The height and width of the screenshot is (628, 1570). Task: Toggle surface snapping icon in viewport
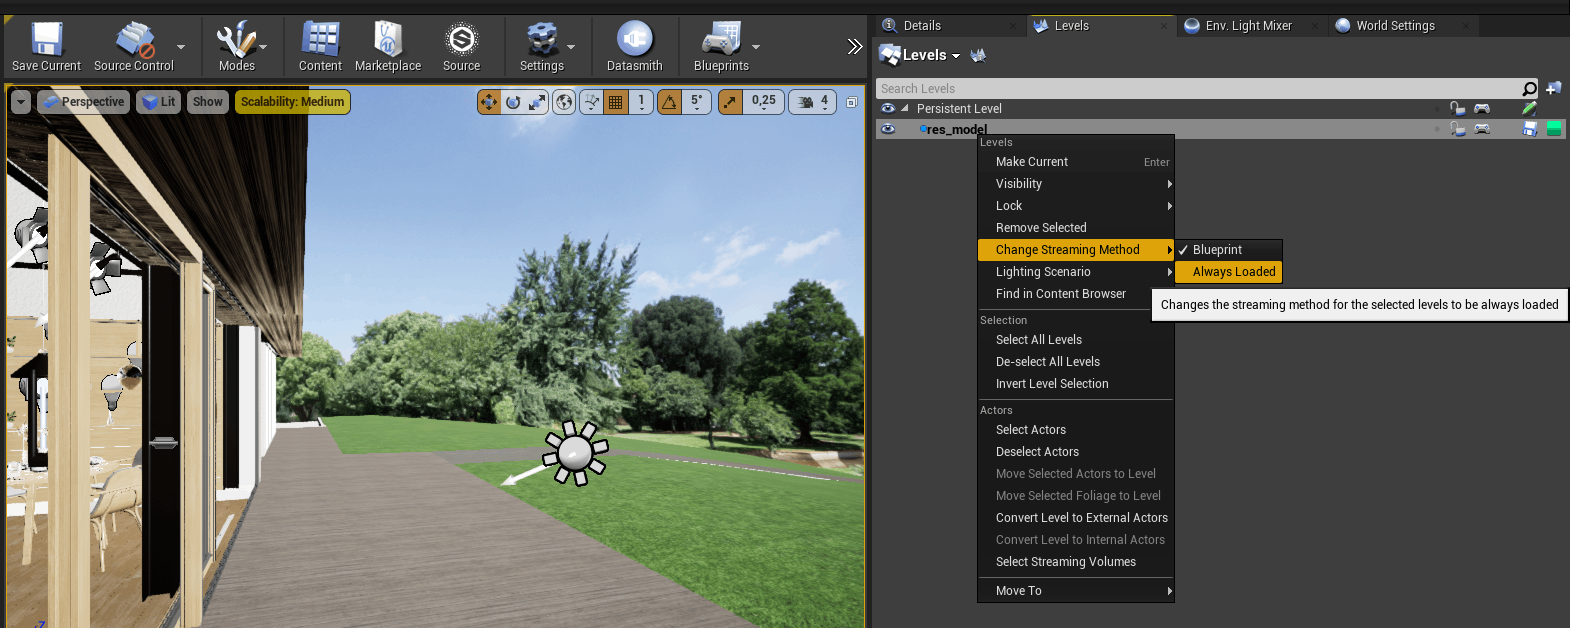click(x=591, y=102)
